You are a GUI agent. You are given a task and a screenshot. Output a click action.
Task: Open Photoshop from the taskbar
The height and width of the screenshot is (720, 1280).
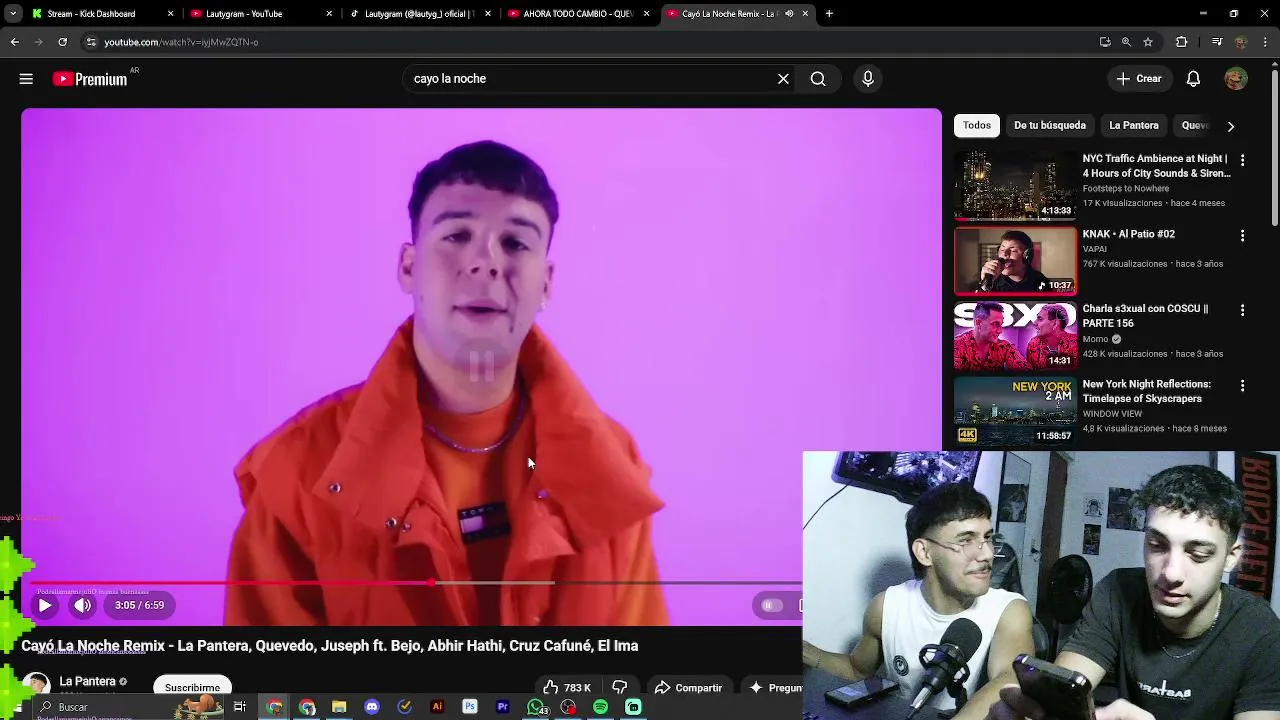(x=470, y=707)
